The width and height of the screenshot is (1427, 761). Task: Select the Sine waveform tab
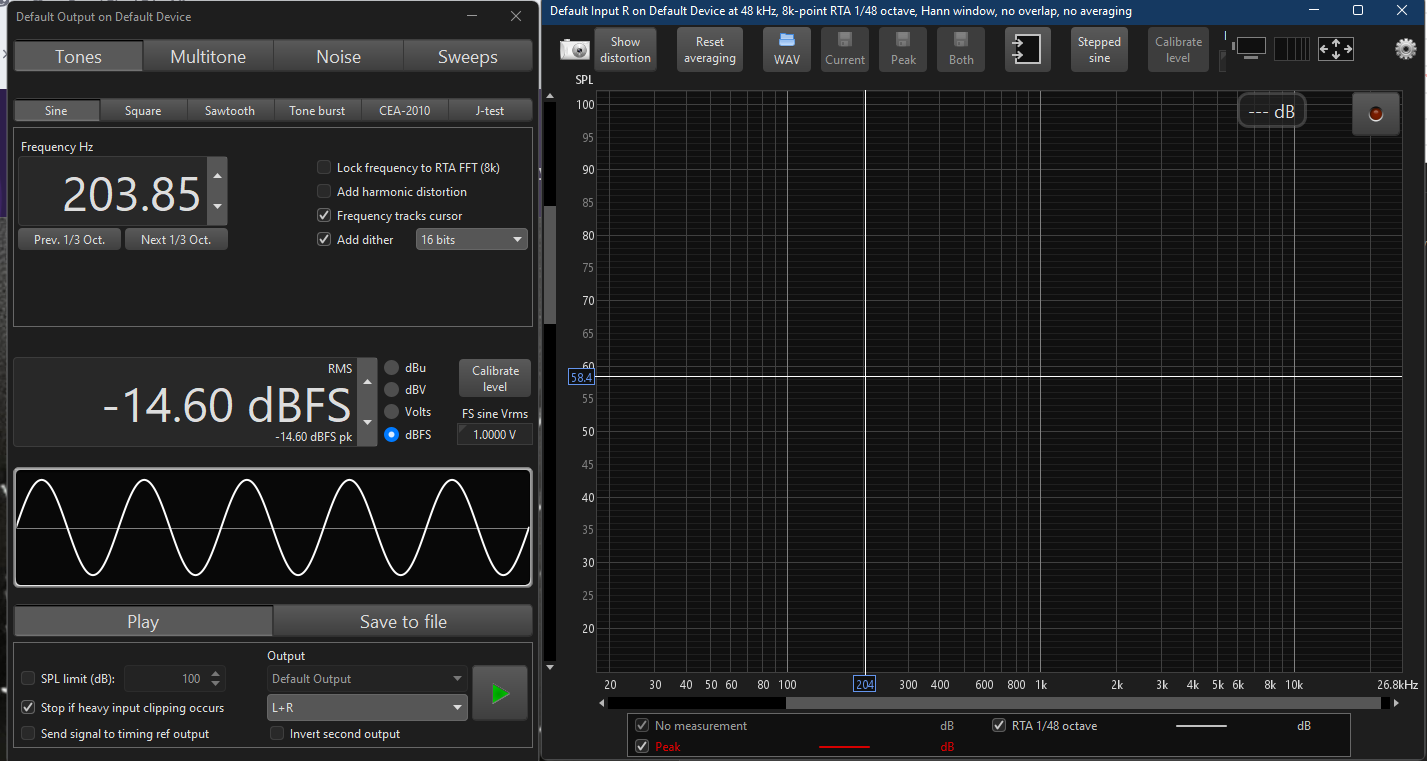click(56, 111)
